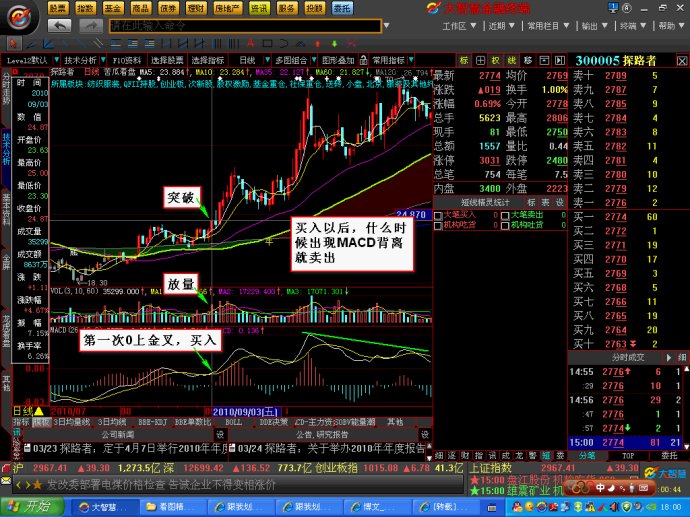Screen dimensions: 690x517
Task: Click the 股票 top menu button
Action: point(58,8)
